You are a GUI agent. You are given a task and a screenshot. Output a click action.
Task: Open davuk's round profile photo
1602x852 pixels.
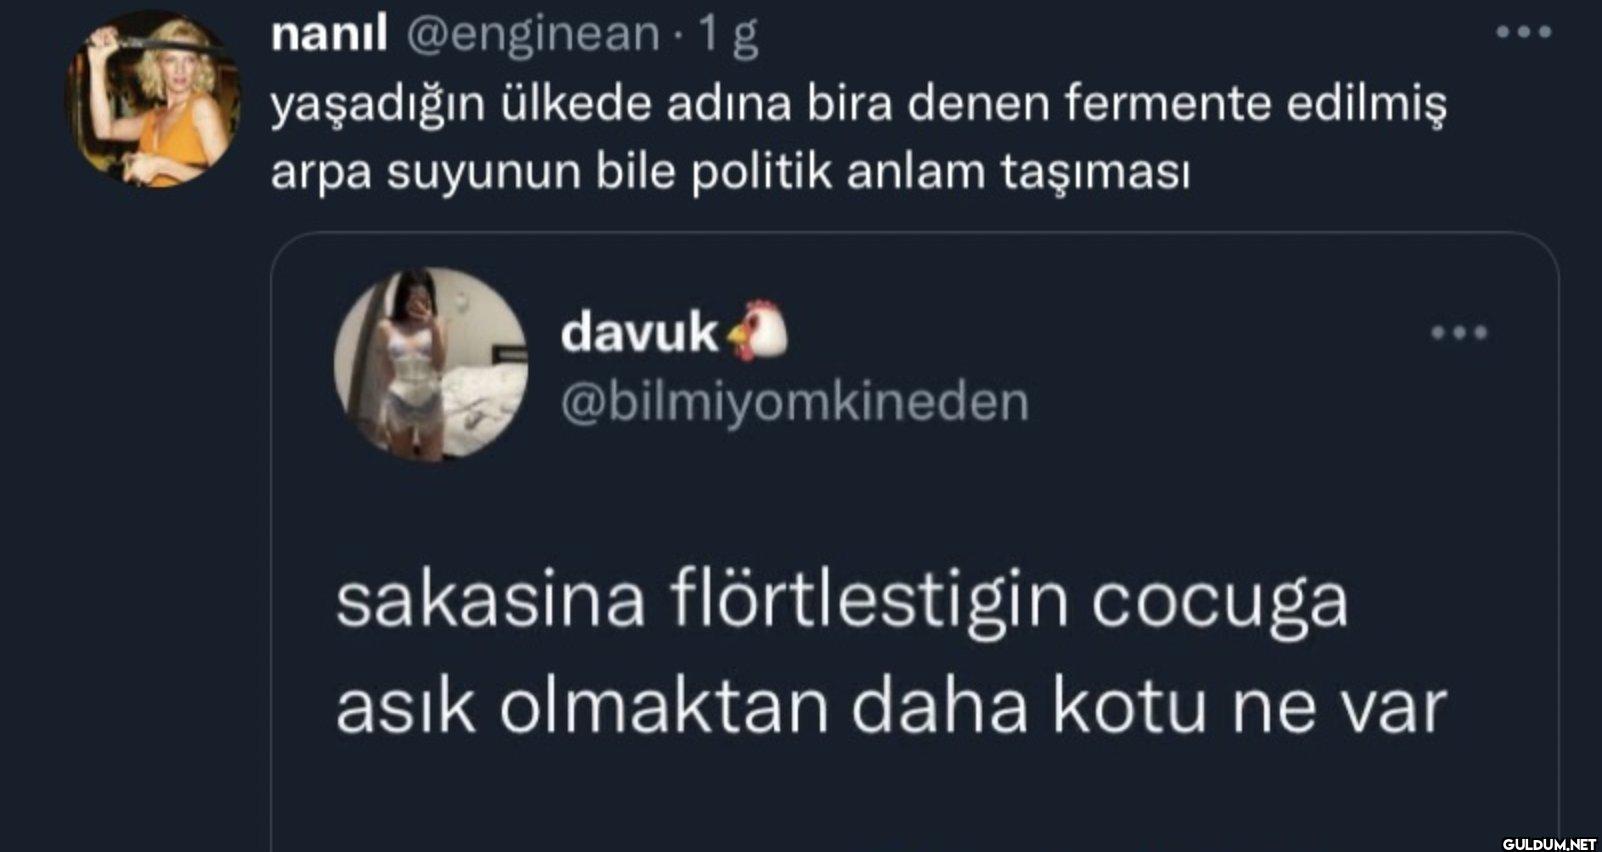[x=431, y=364]
